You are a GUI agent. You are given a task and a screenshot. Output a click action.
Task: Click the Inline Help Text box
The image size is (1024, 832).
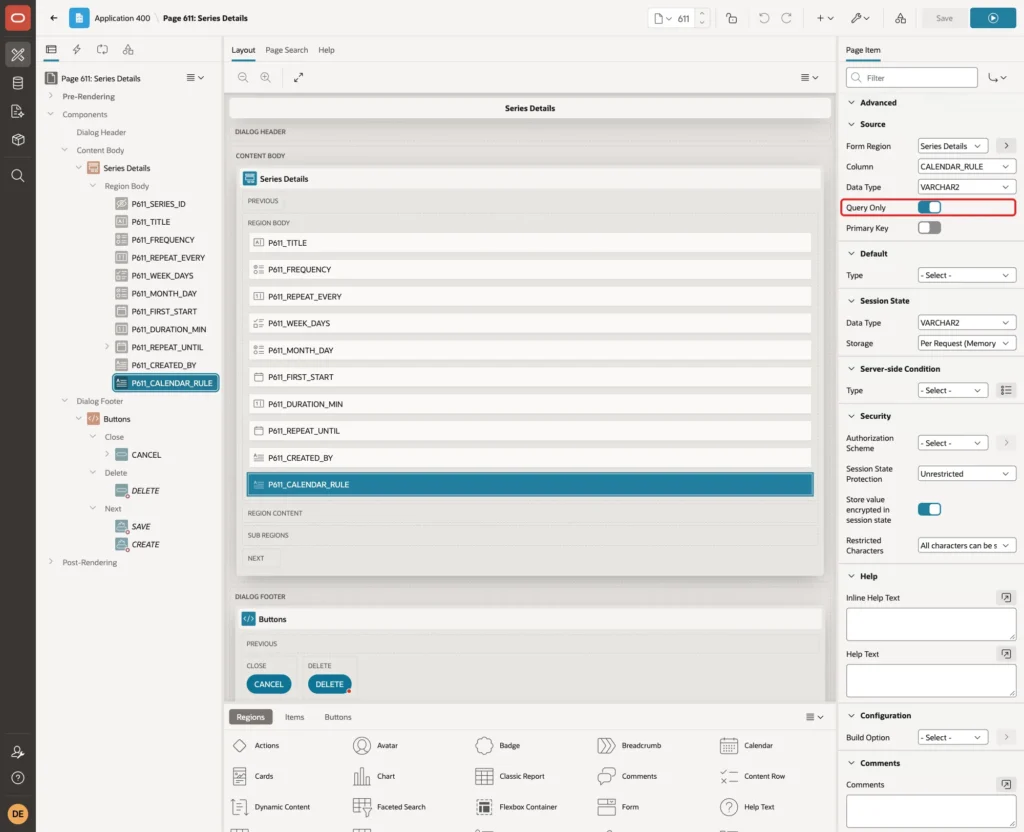[x=930, y=624]
